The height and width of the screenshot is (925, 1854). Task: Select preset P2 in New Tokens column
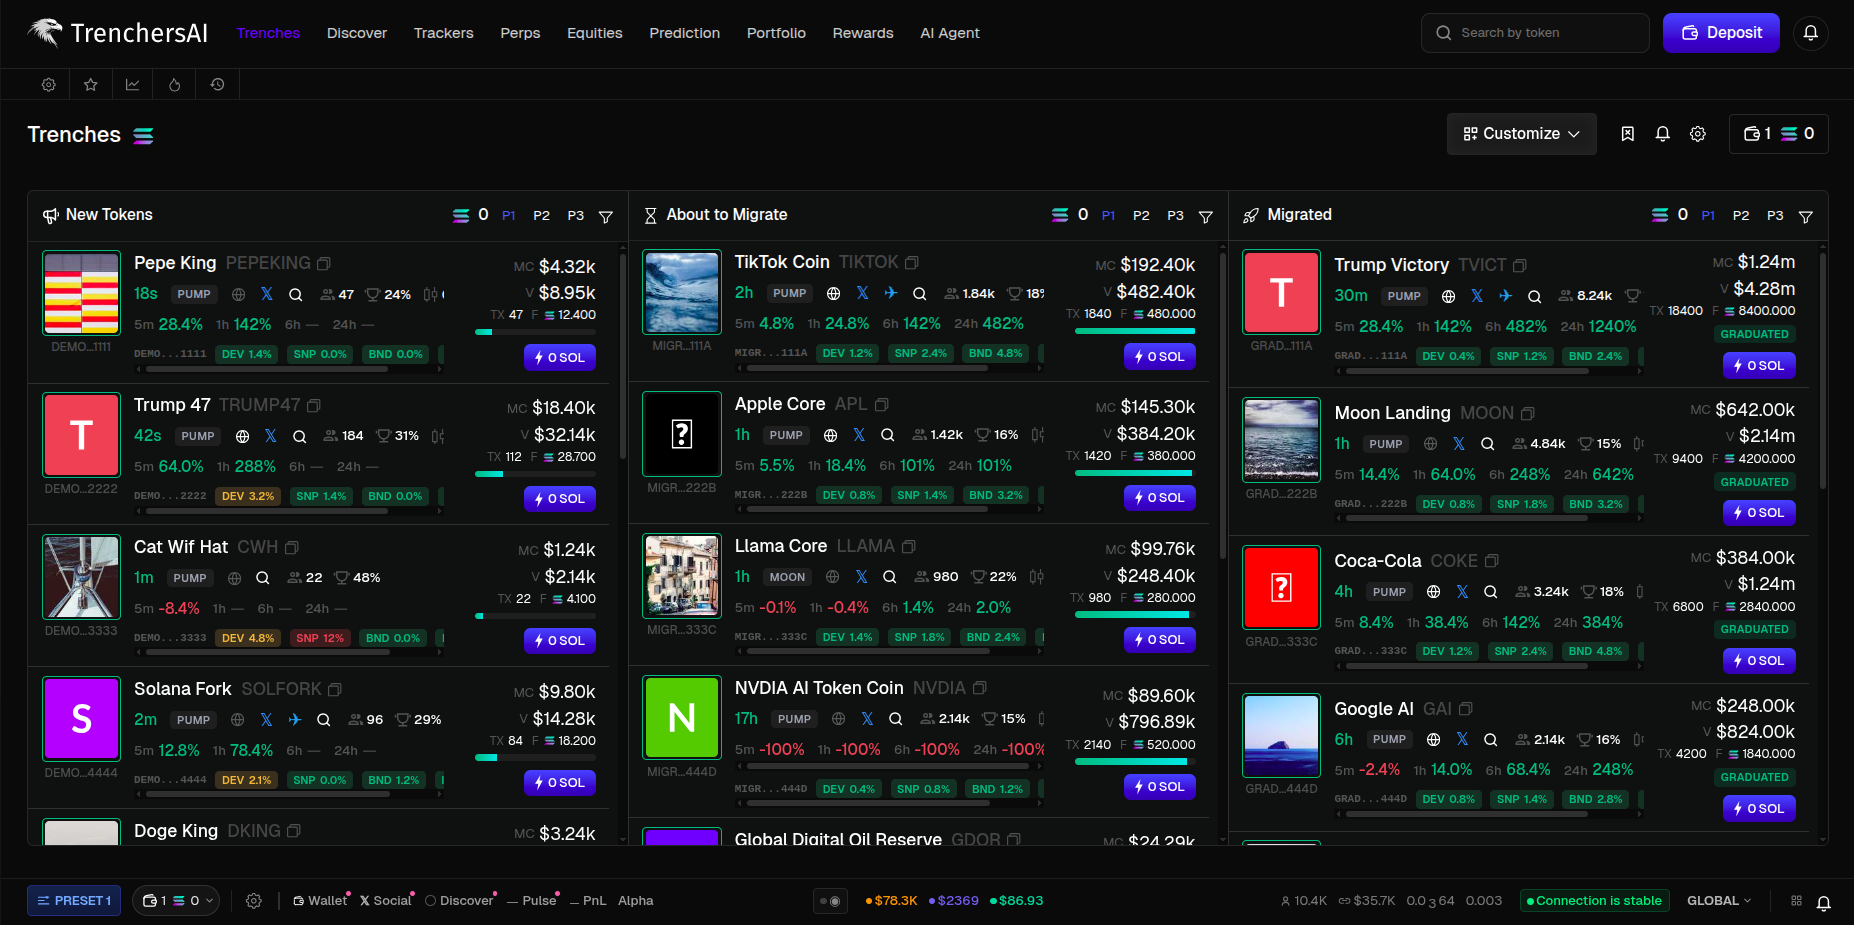541,215
